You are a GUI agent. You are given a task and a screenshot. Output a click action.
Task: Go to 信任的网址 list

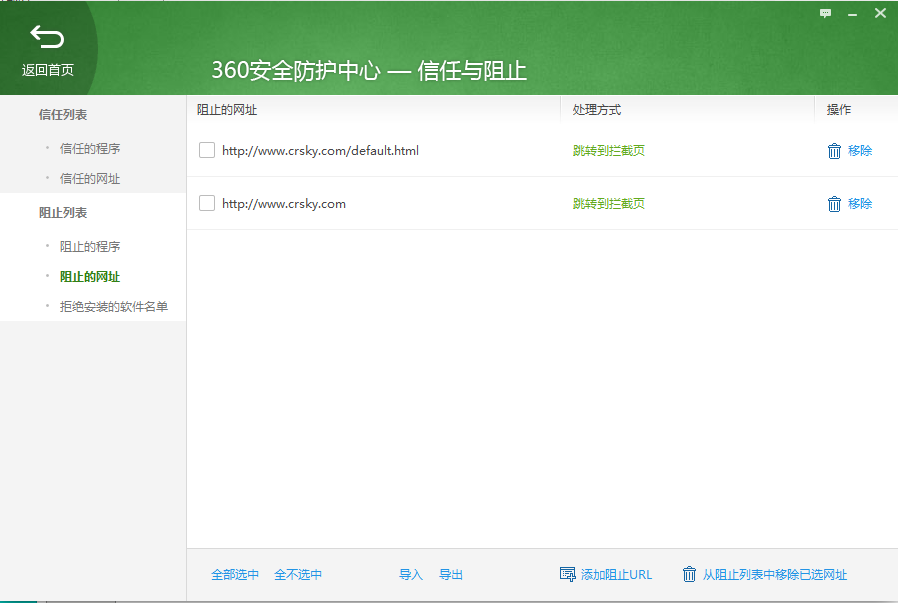pos(90,179)
